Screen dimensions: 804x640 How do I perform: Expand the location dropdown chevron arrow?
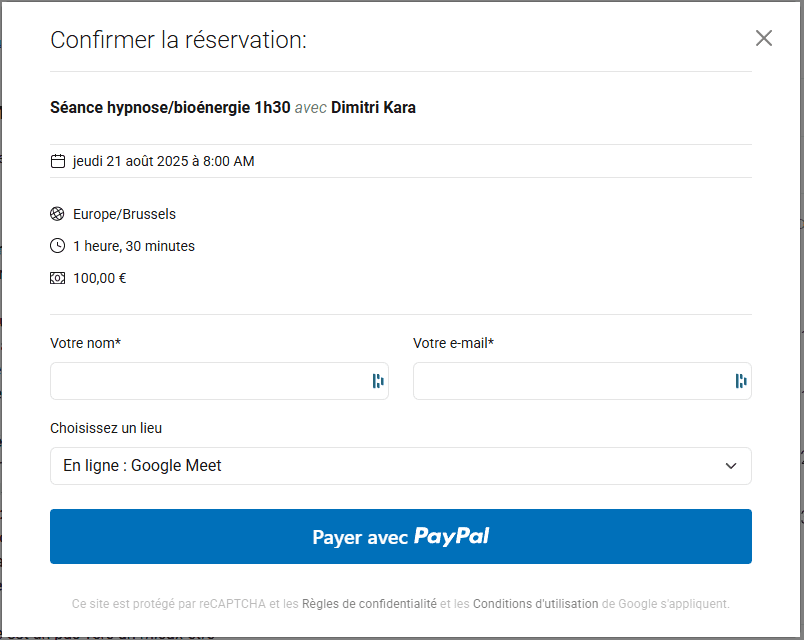click(731, 466)
